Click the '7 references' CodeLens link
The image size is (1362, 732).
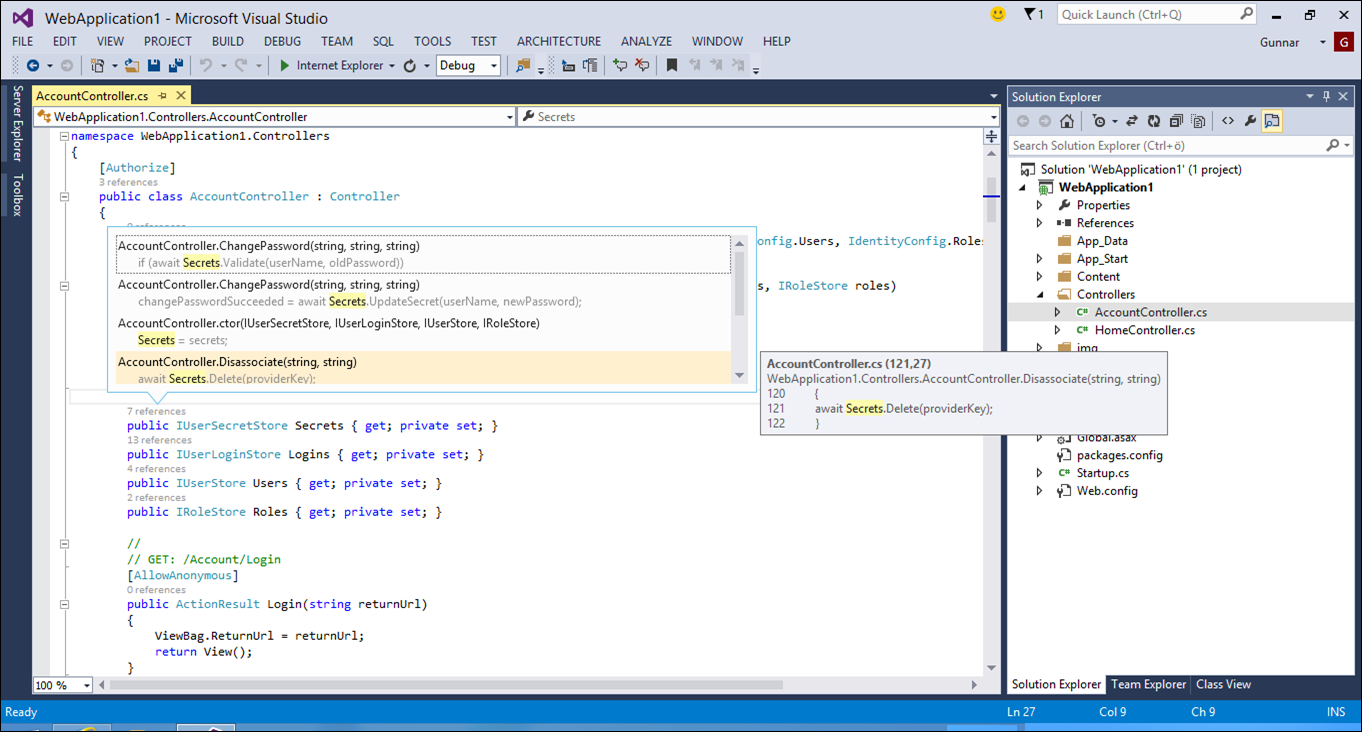pyautogui.click(x=156, y=411)
